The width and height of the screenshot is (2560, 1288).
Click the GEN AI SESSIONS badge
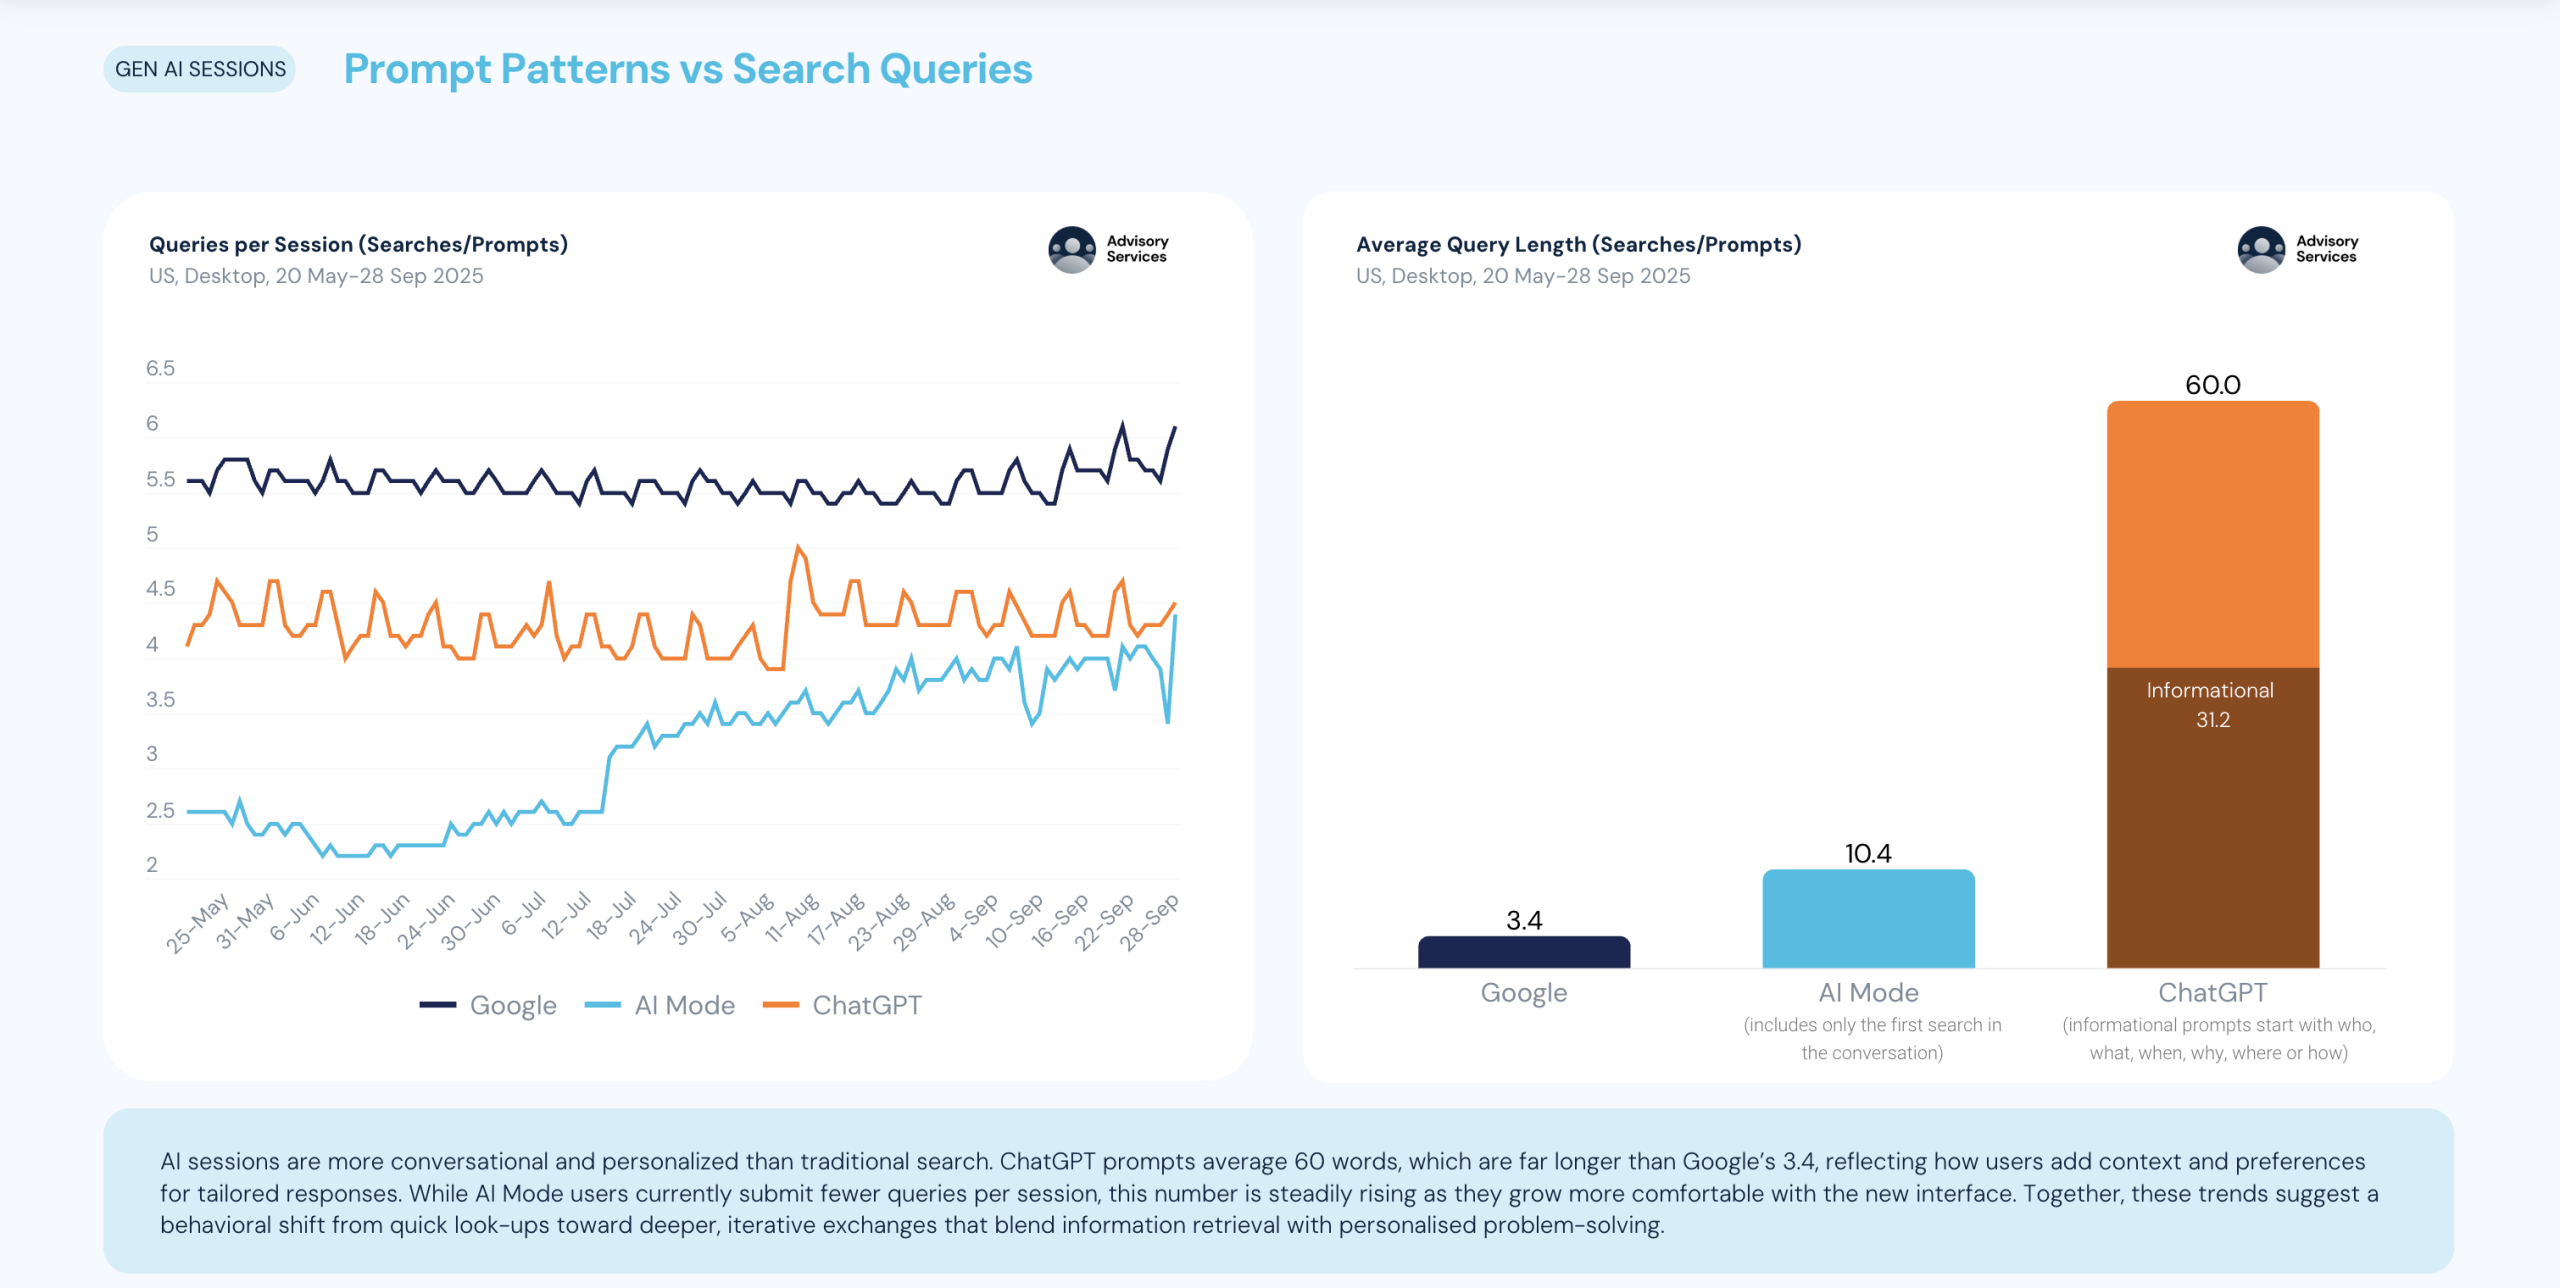[x=200, y=69]
